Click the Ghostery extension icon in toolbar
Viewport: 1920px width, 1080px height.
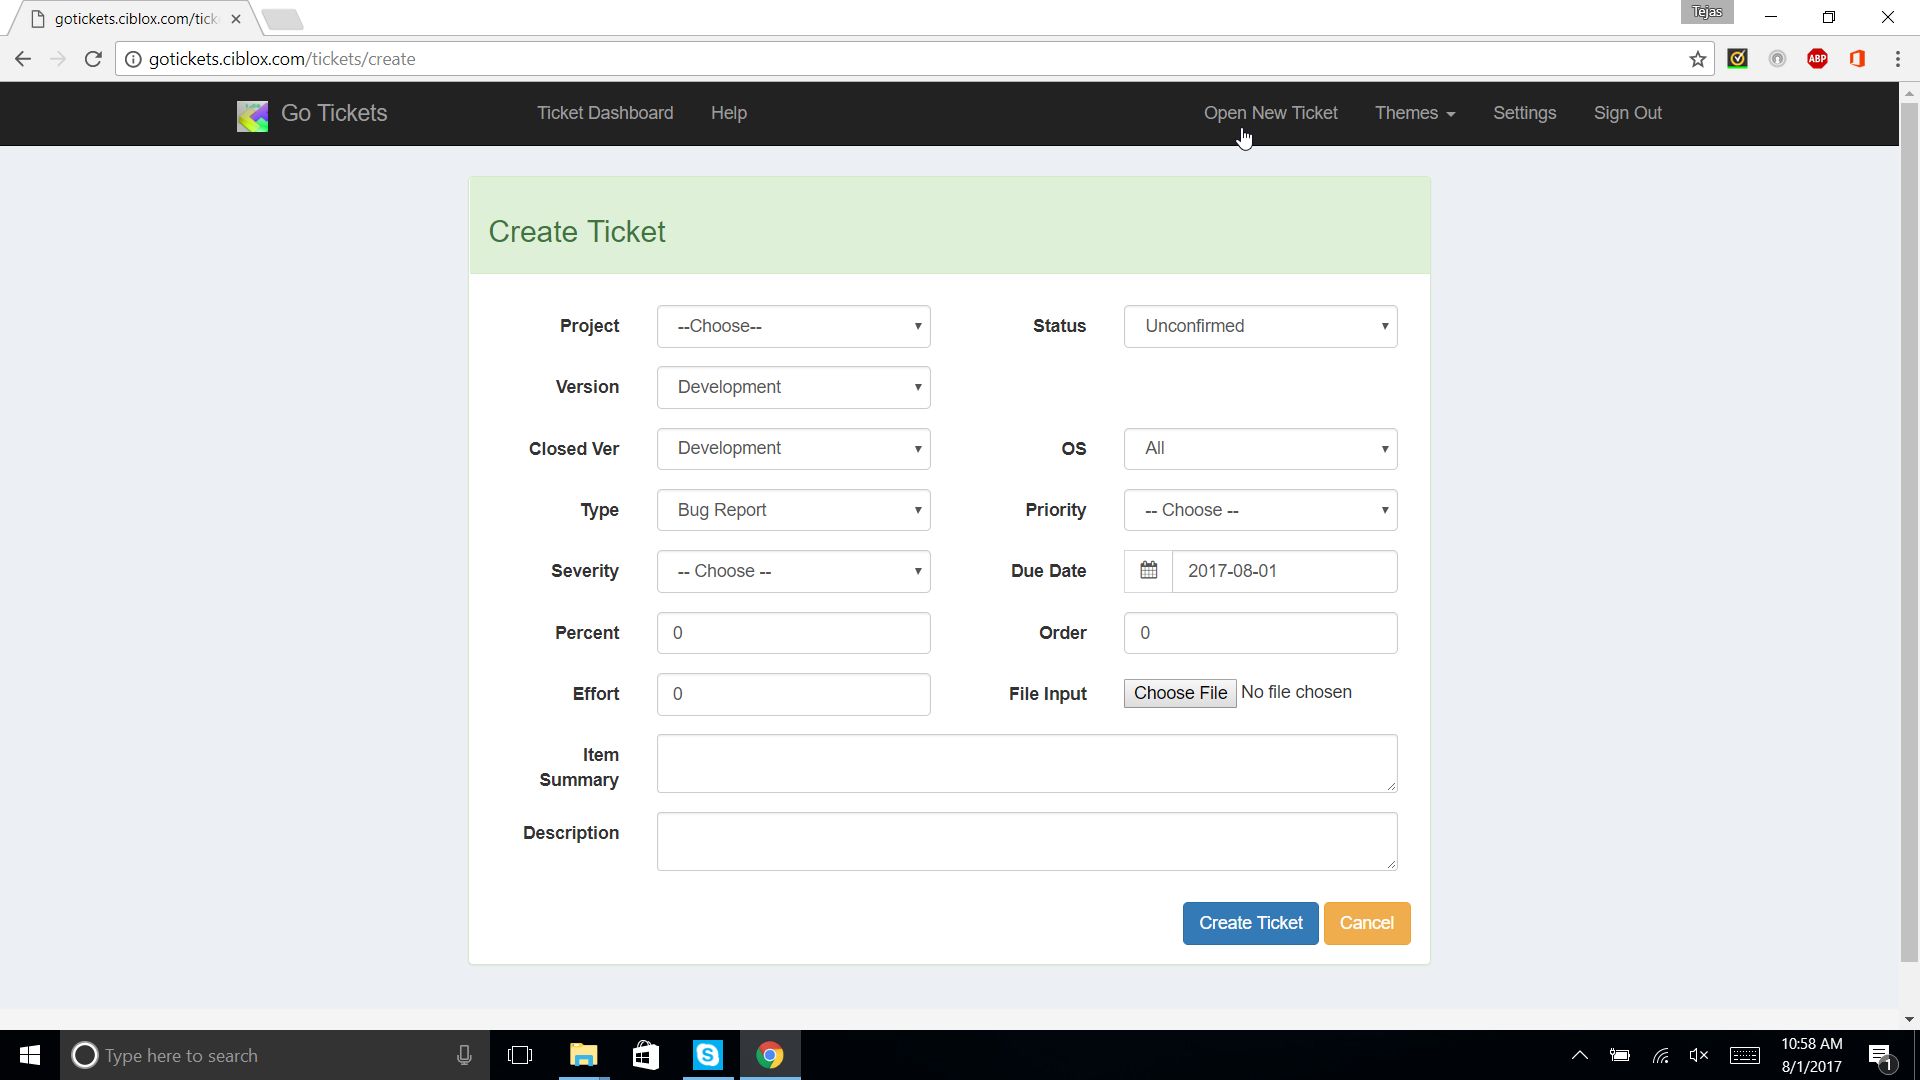point(1778,59)
